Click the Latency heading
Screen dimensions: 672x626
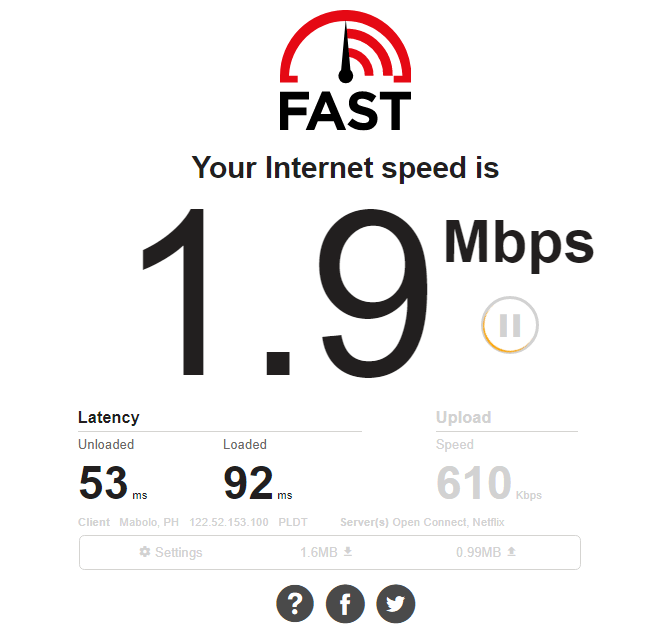tap(108, 417)
